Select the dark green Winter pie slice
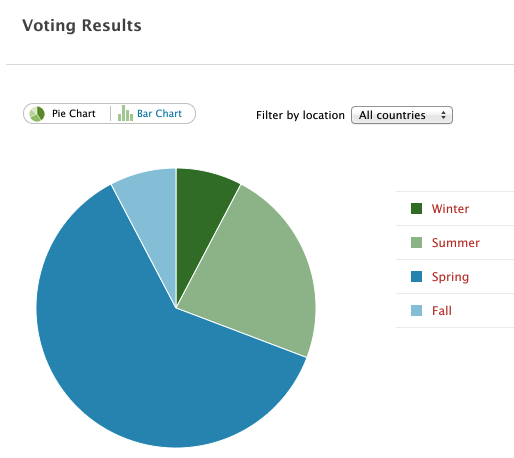 click(x=200, y=213)
